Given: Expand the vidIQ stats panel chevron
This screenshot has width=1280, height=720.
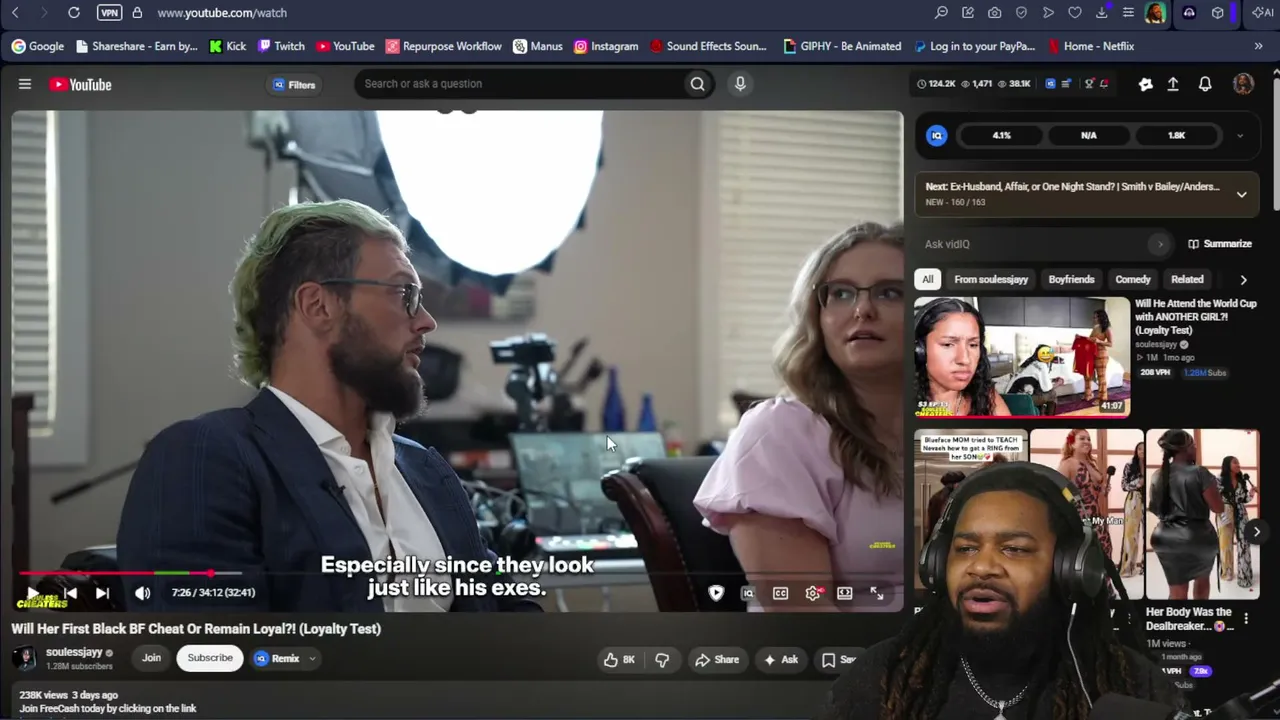Looking at the screenshot, I should pyautogui.click(x=1240, y=136).
